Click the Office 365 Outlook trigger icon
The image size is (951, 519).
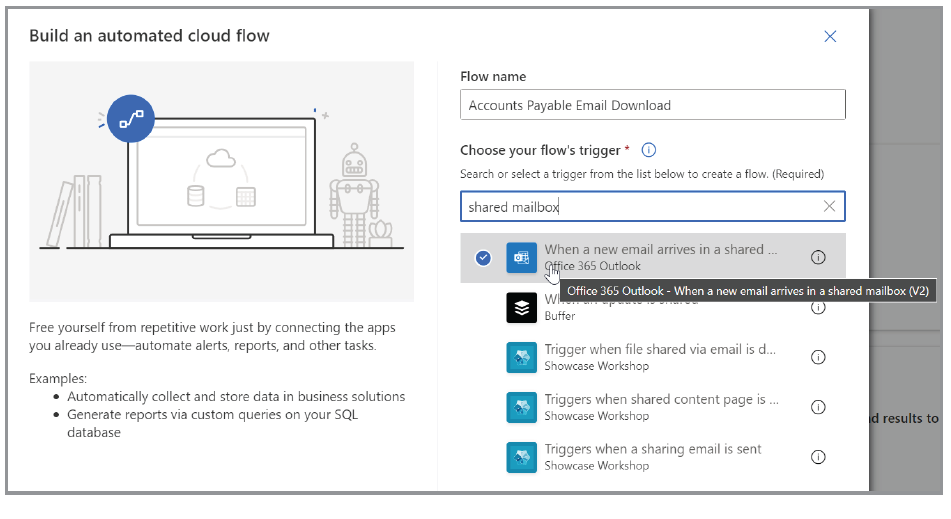click(521, 258)
